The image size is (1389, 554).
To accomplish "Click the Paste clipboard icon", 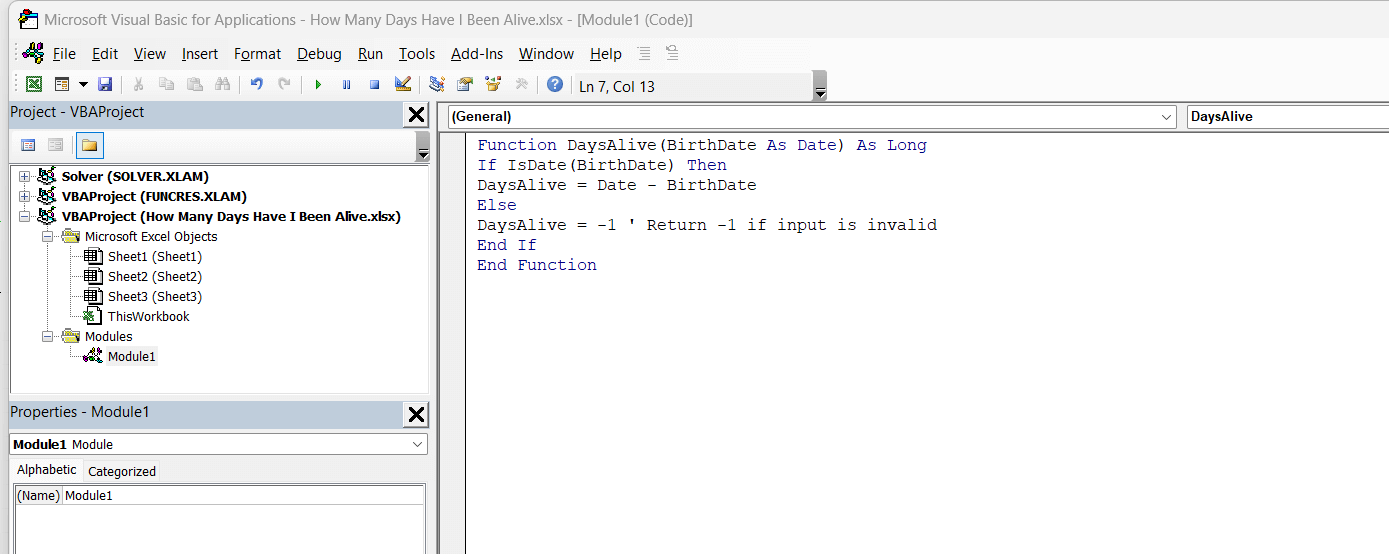I will (195, 85).
